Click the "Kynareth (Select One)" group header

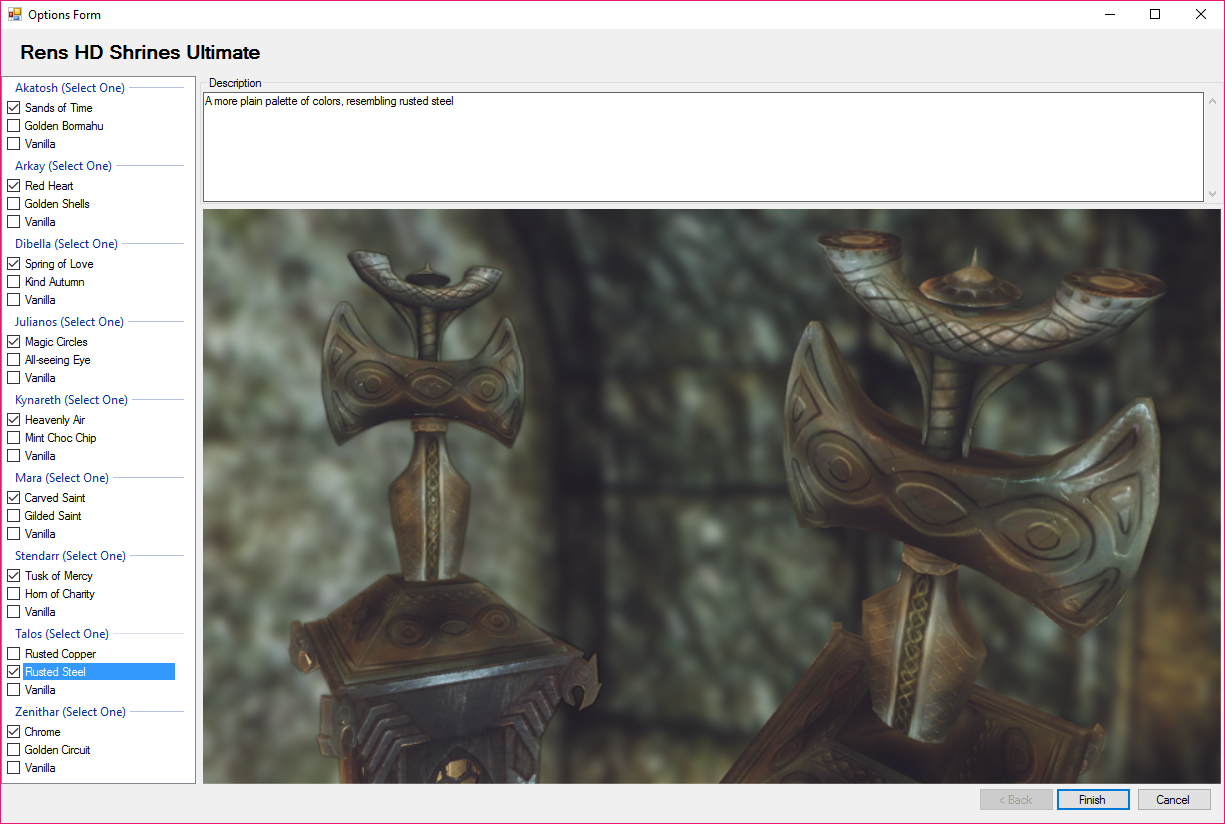click(71, 400)
